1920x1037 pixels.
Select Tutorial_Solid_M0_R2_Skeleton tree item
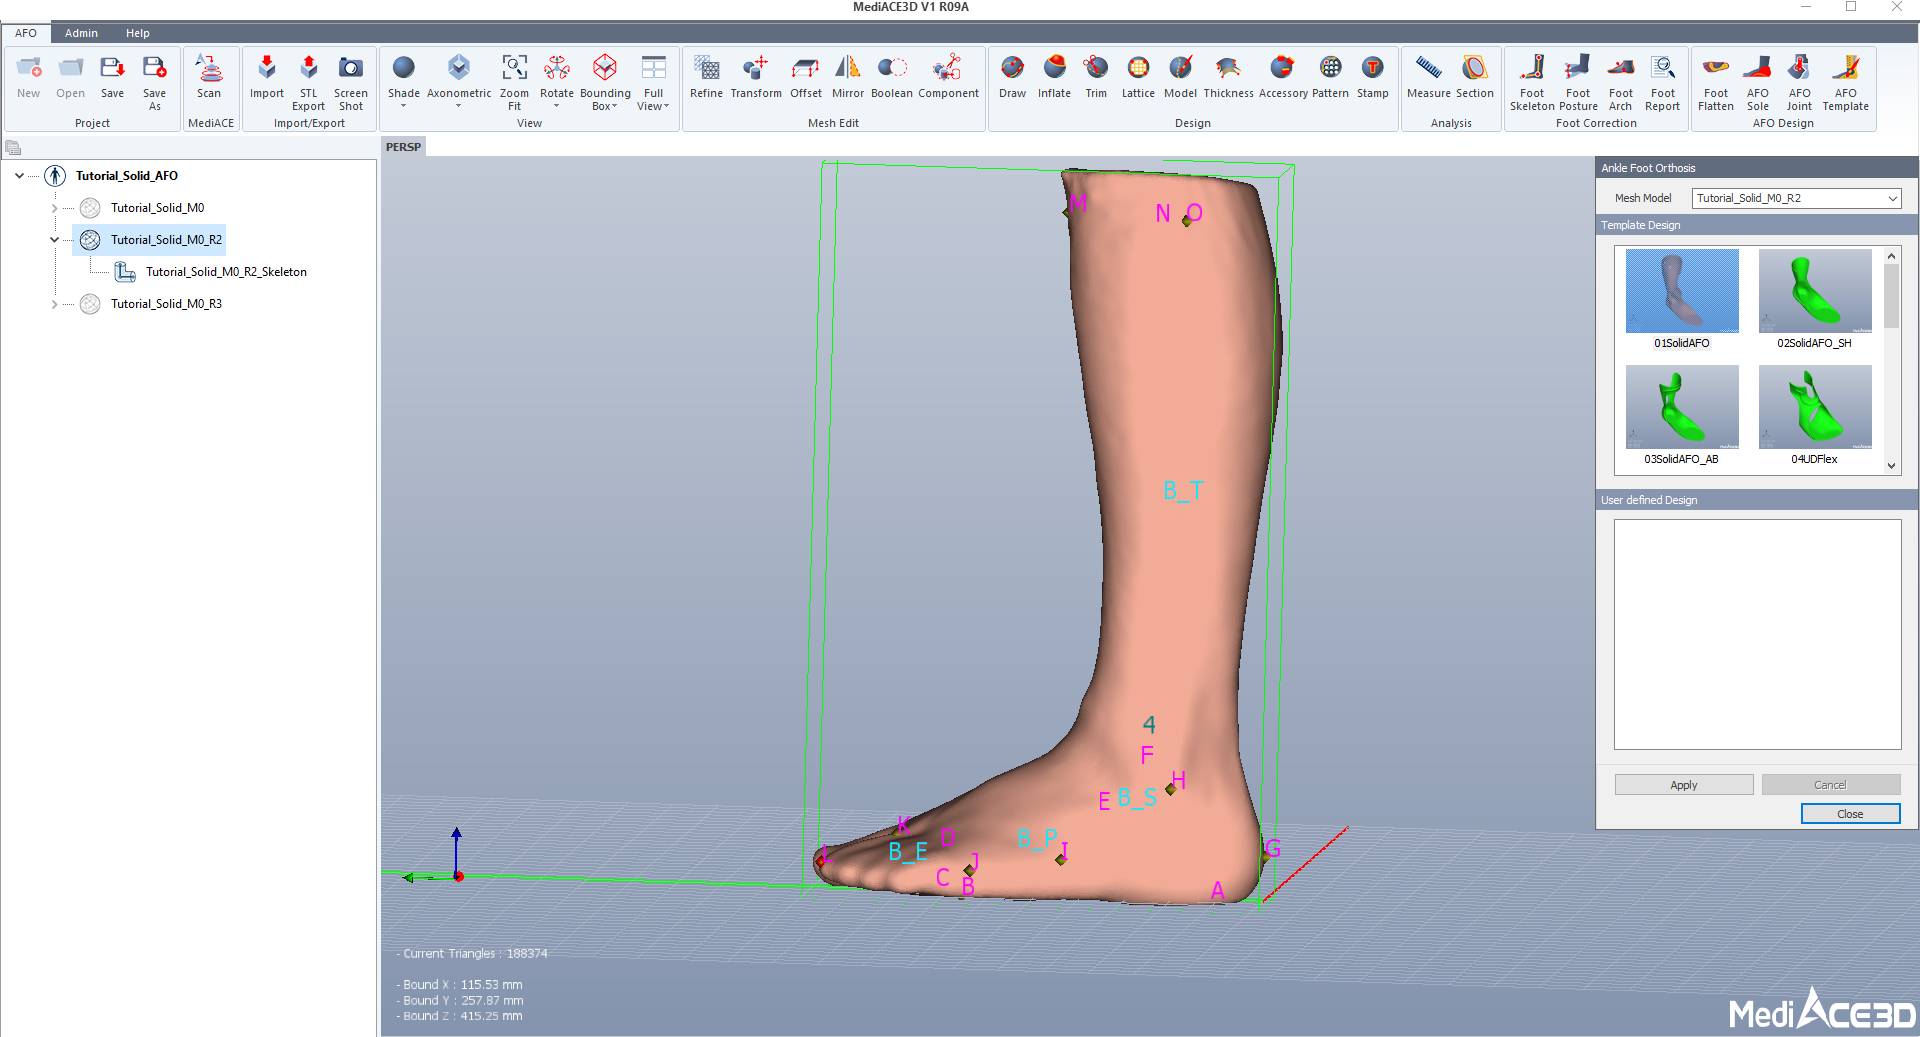[226, 272]
